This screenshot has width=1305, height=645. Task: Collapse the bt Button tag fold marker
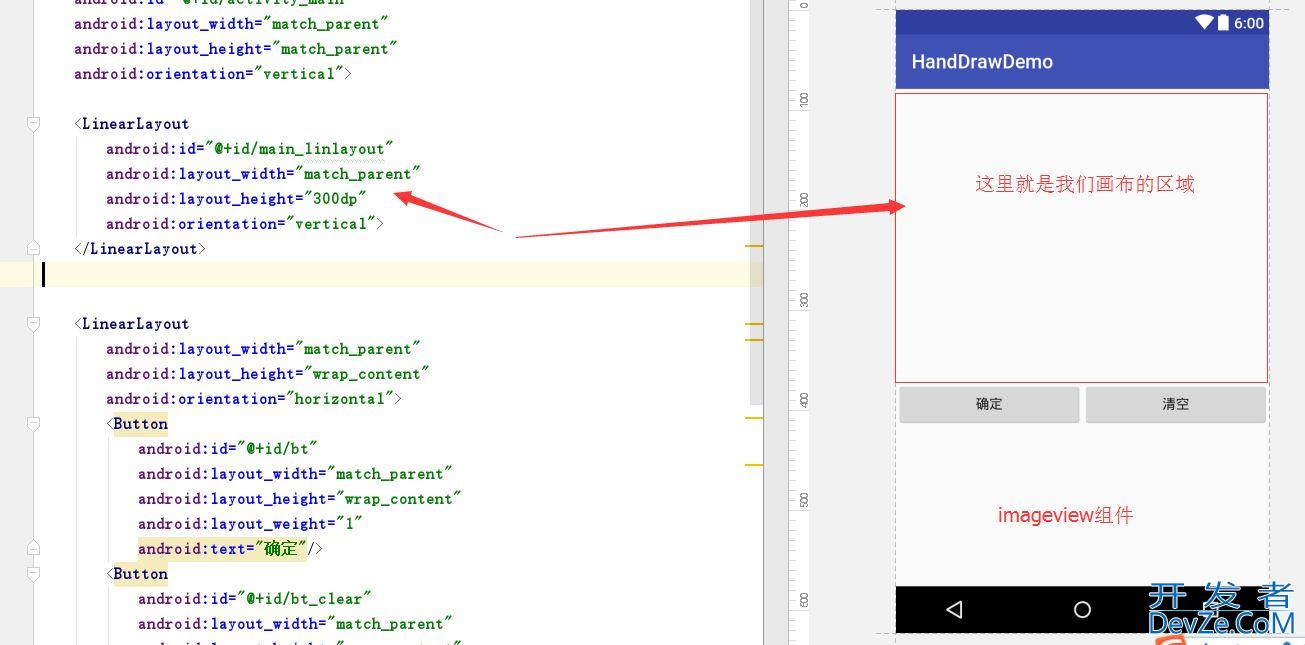click(x=33, y=424)
